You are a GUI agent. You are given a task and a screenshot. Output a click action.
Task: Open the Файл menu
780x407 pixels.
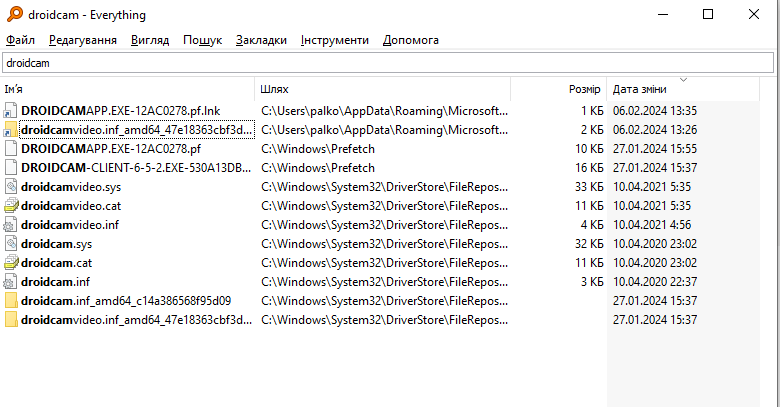coord(20,40)
